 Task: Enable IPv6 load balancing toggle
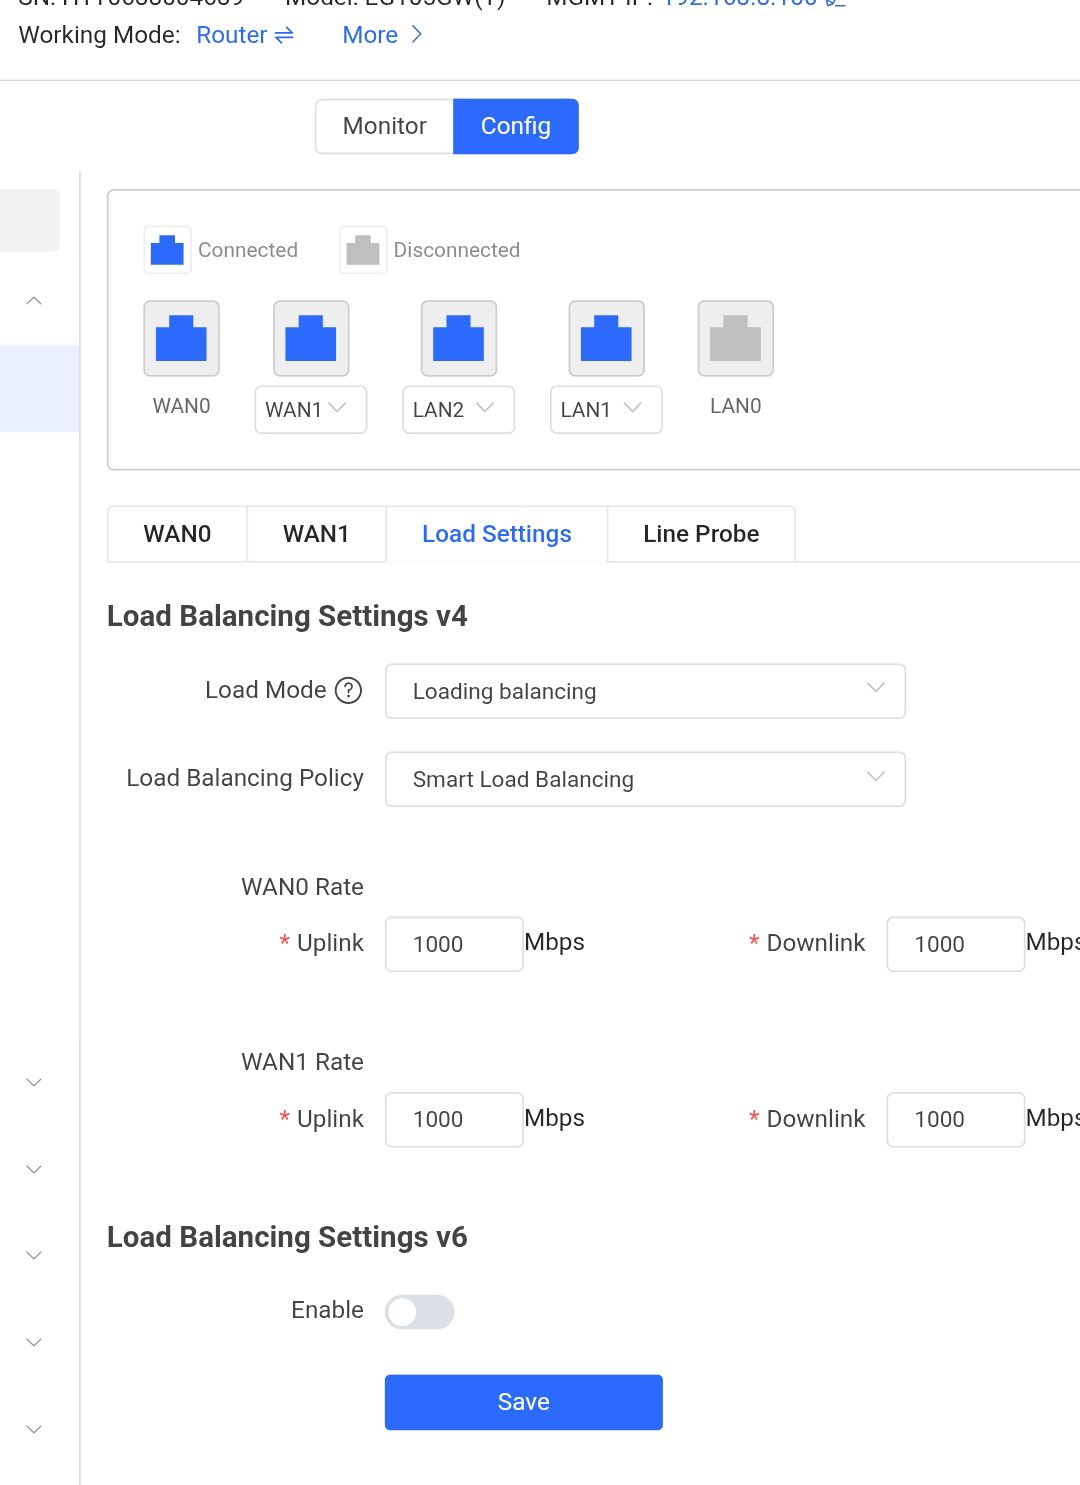420,1312
